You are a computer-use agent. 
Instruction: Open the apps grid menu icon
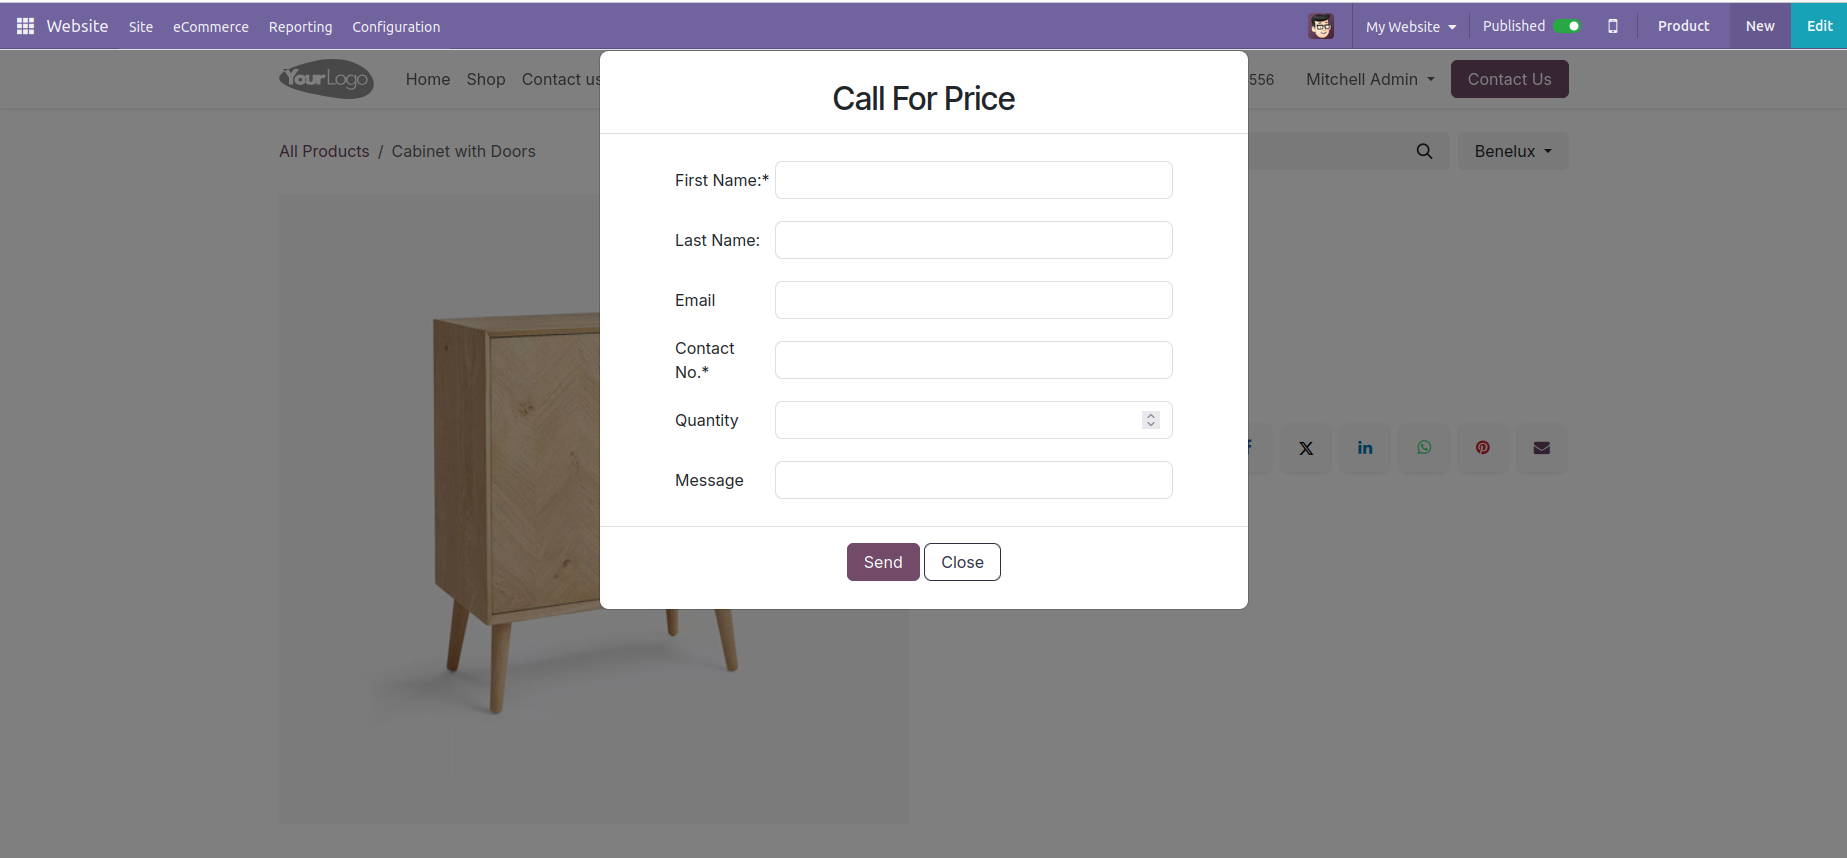click(25, 26)
